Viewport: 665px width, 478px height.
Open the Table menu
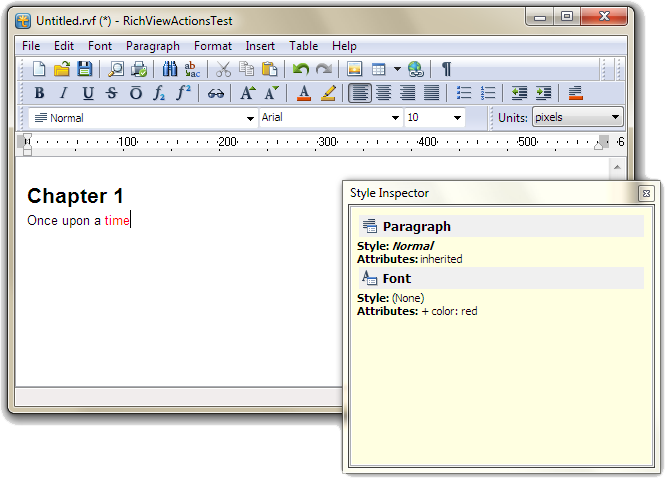(303, 46)
